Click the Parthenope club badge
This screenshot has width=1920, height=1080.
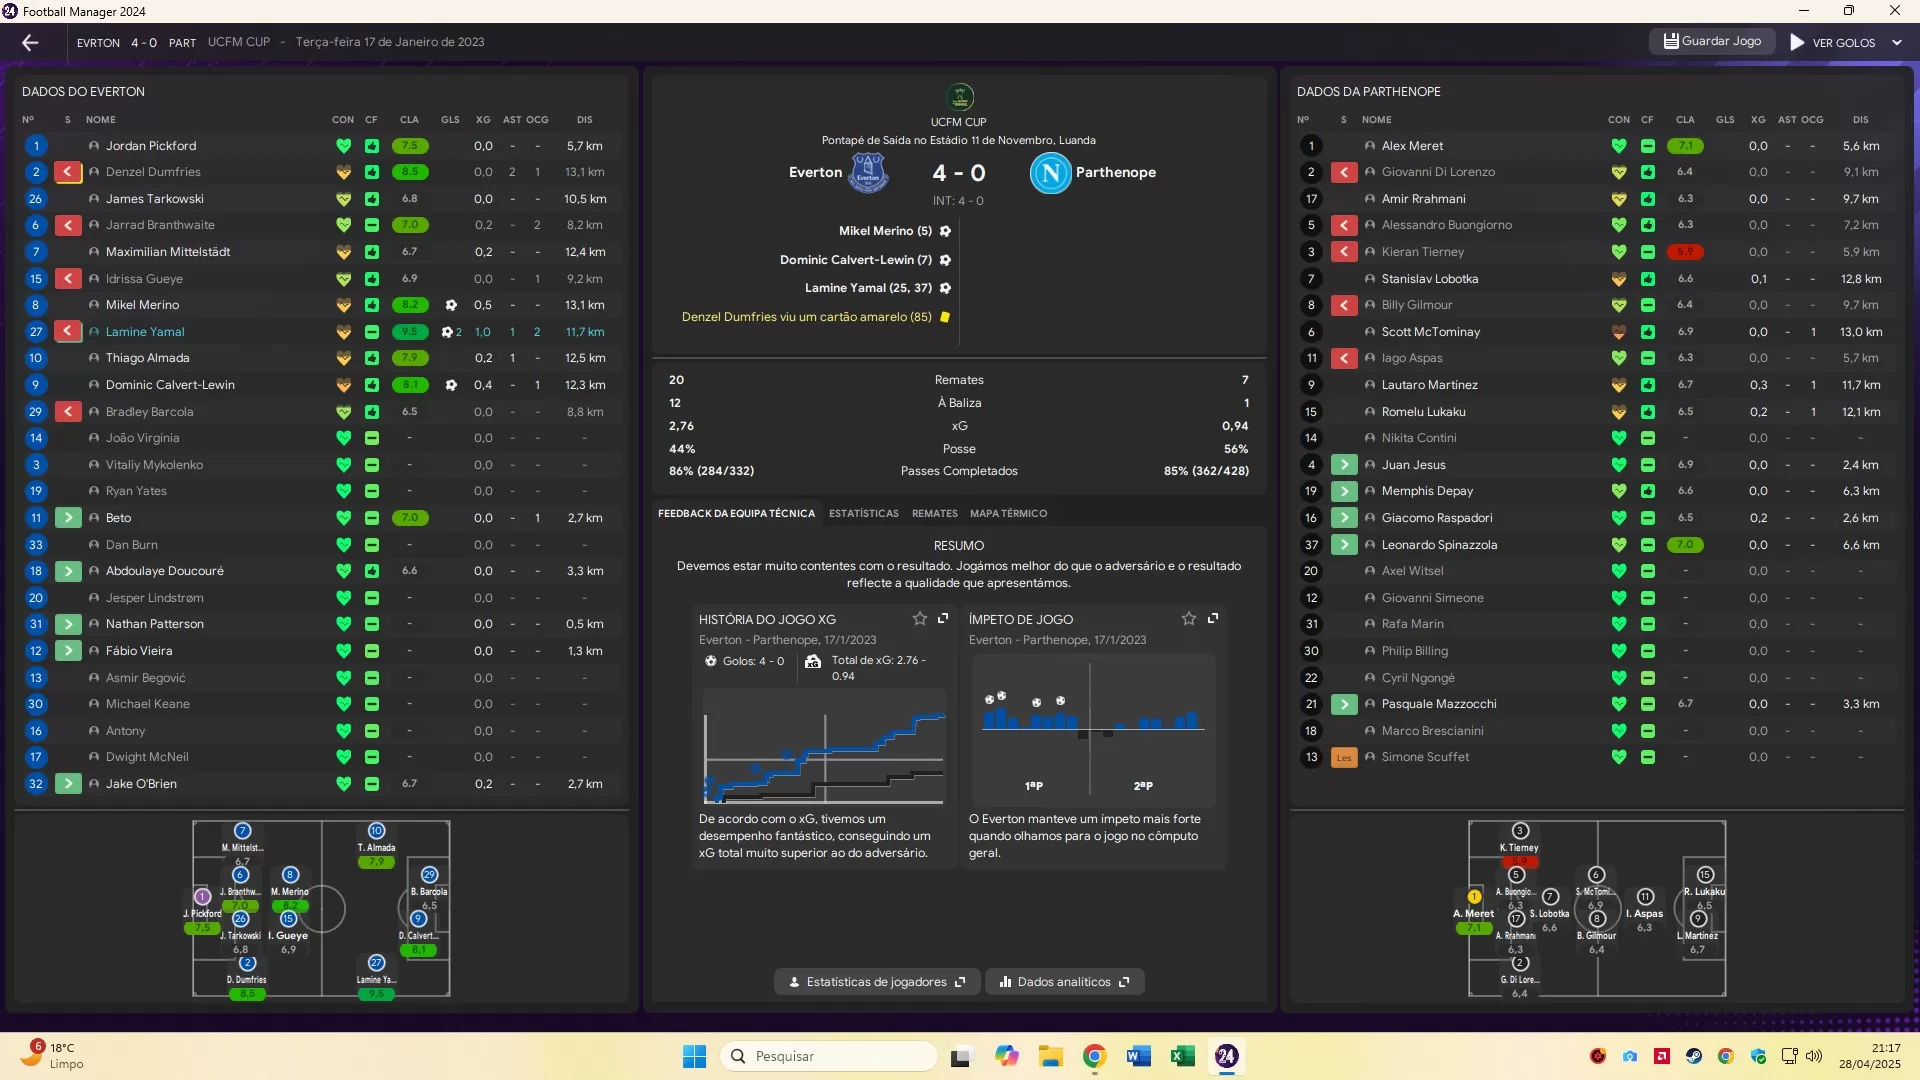coord(1050,173)
